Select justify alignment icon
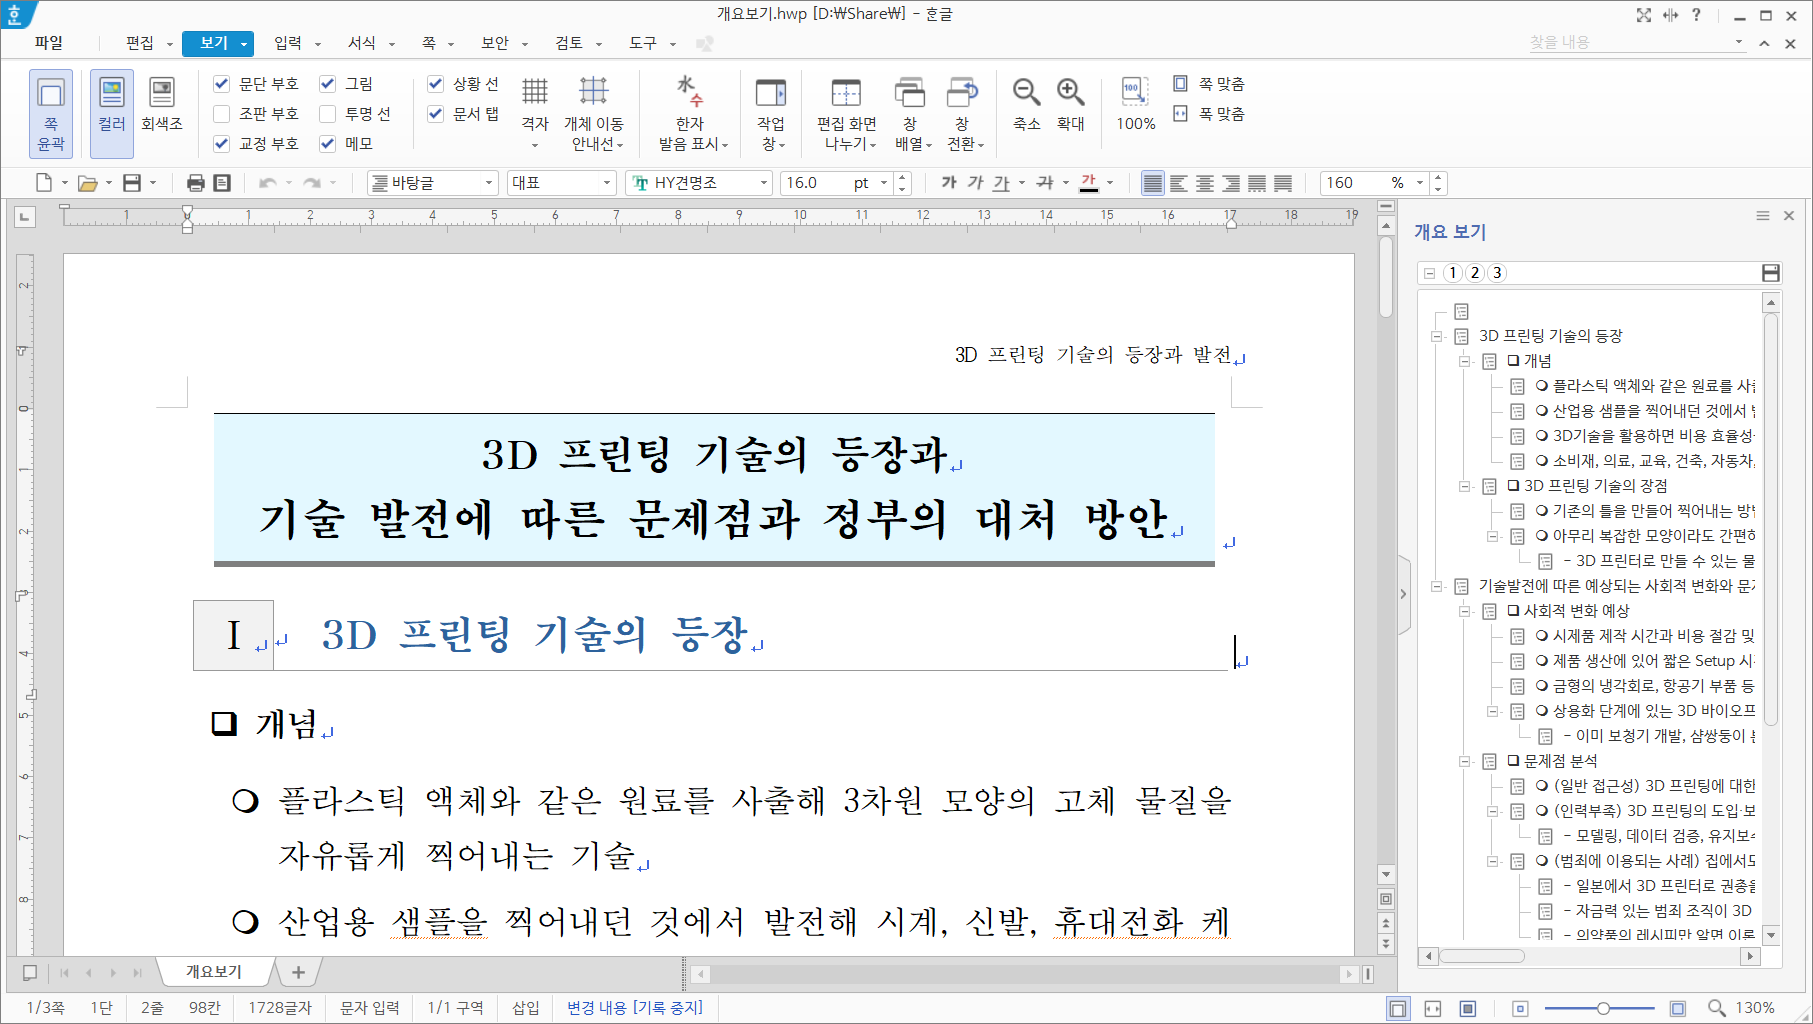 click(1153, 183)
